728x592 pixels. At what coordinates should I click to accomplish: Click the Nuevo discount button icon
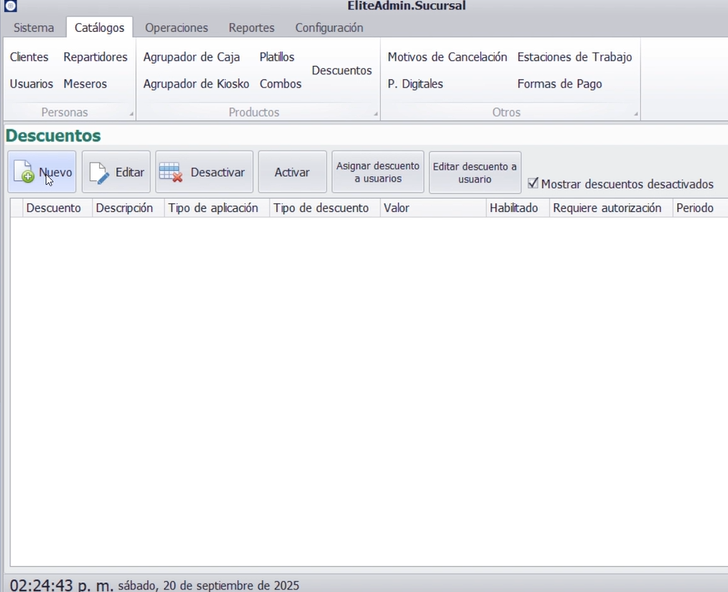click(24, 173)
